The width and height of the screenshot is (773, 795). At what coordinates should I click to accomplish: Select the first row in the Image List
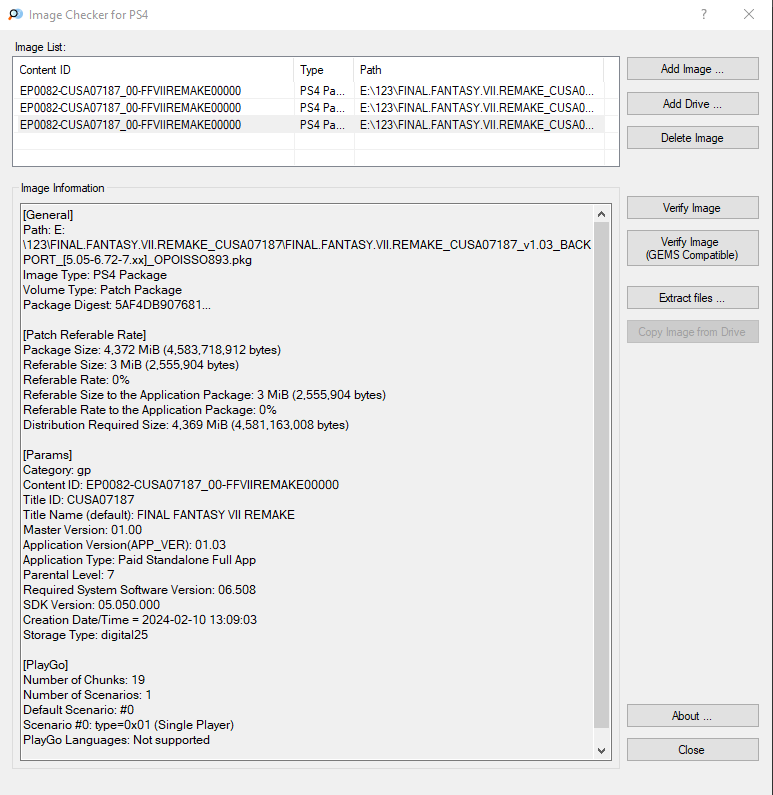pos(310,91)
